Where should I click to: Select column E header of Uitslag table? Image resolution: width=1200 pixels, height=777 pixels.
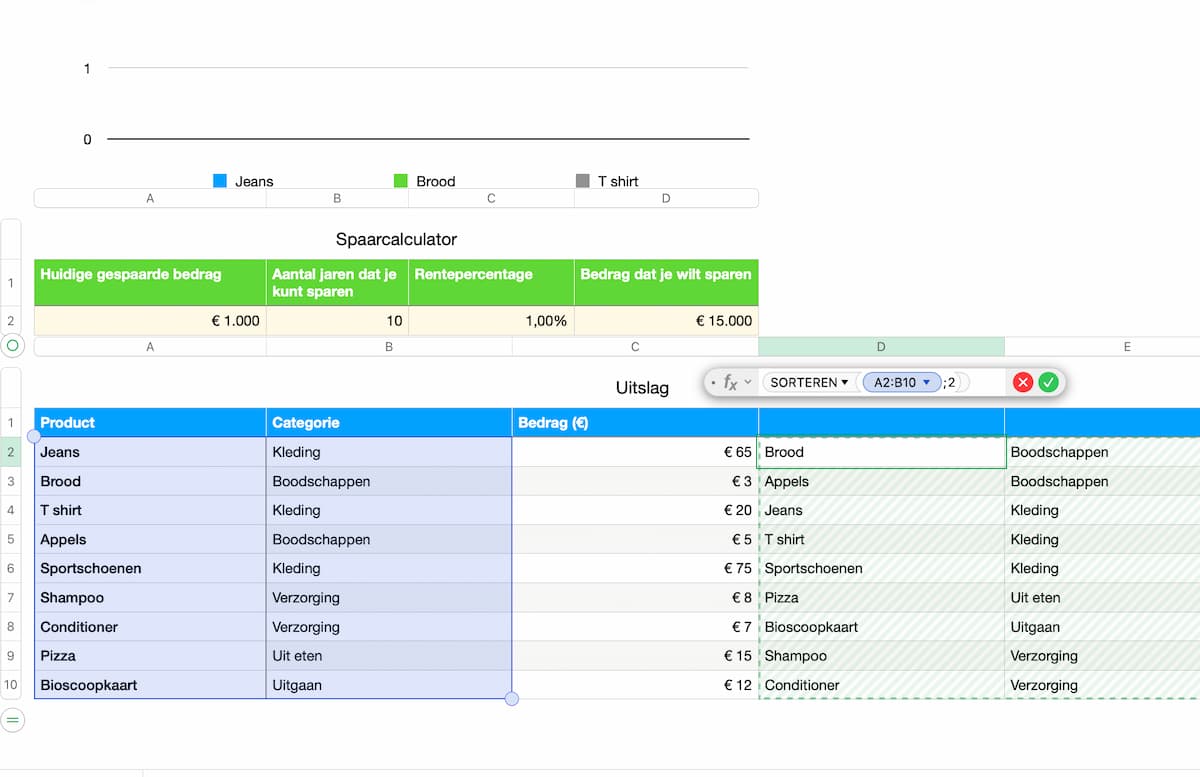(x=1102, y=347)
